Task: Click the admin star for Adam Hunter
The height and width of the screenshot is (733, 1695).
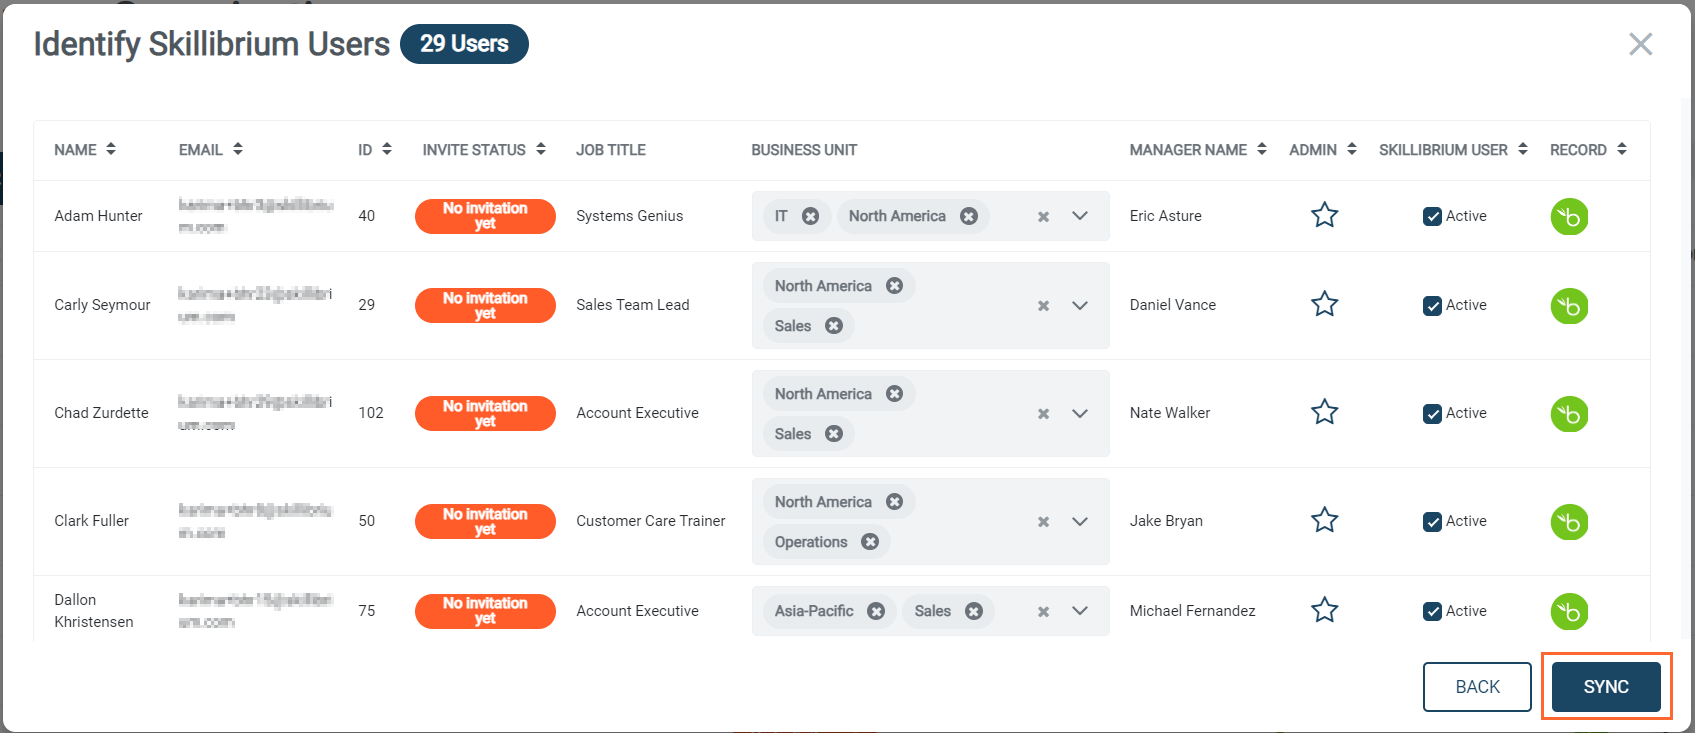Action: coord(1324,215)
